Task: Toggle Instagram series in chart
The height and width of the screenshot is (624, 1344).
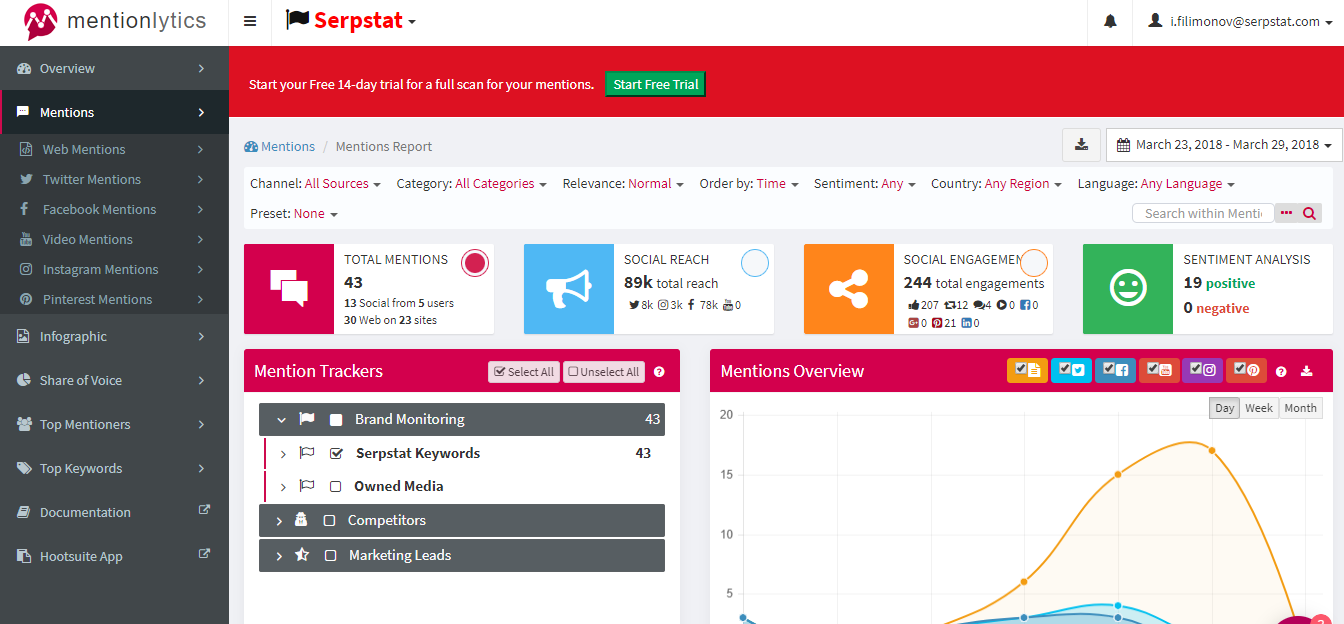Action: pyautogui.click(x=1202, y=370)
